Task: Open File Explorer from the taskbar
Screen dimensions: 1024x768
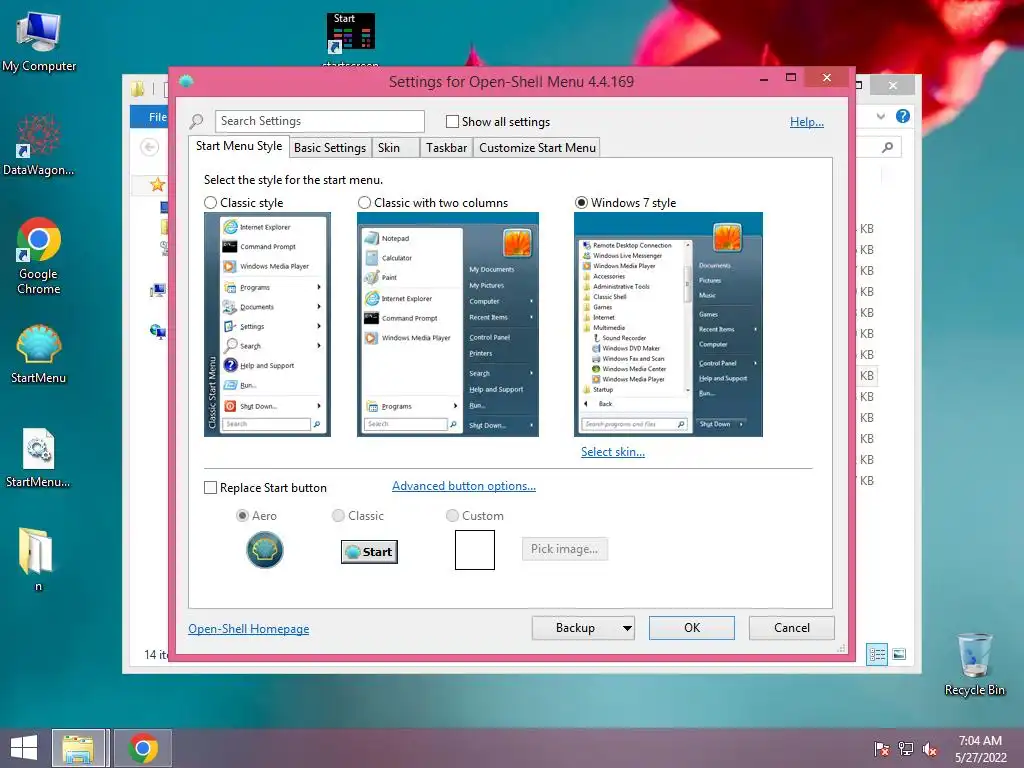Action: point(78,748)
